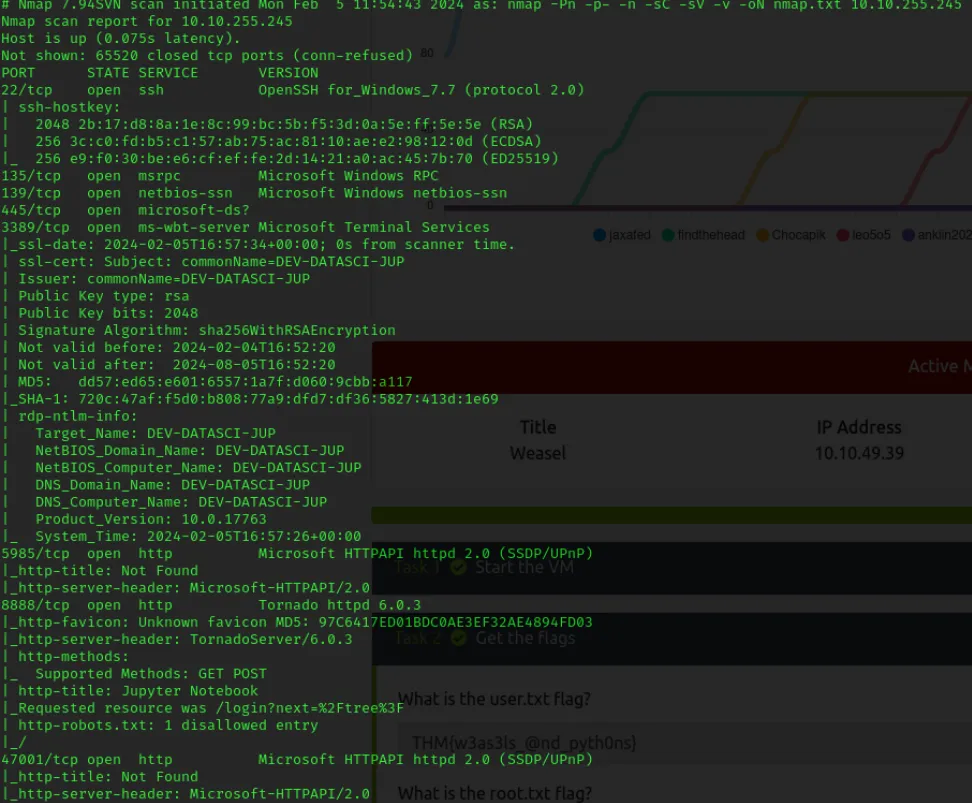This screenshot has height=803, width=972.
Task: Toggle the green findthehead legend marker
Action: click(x=667, y=235)
